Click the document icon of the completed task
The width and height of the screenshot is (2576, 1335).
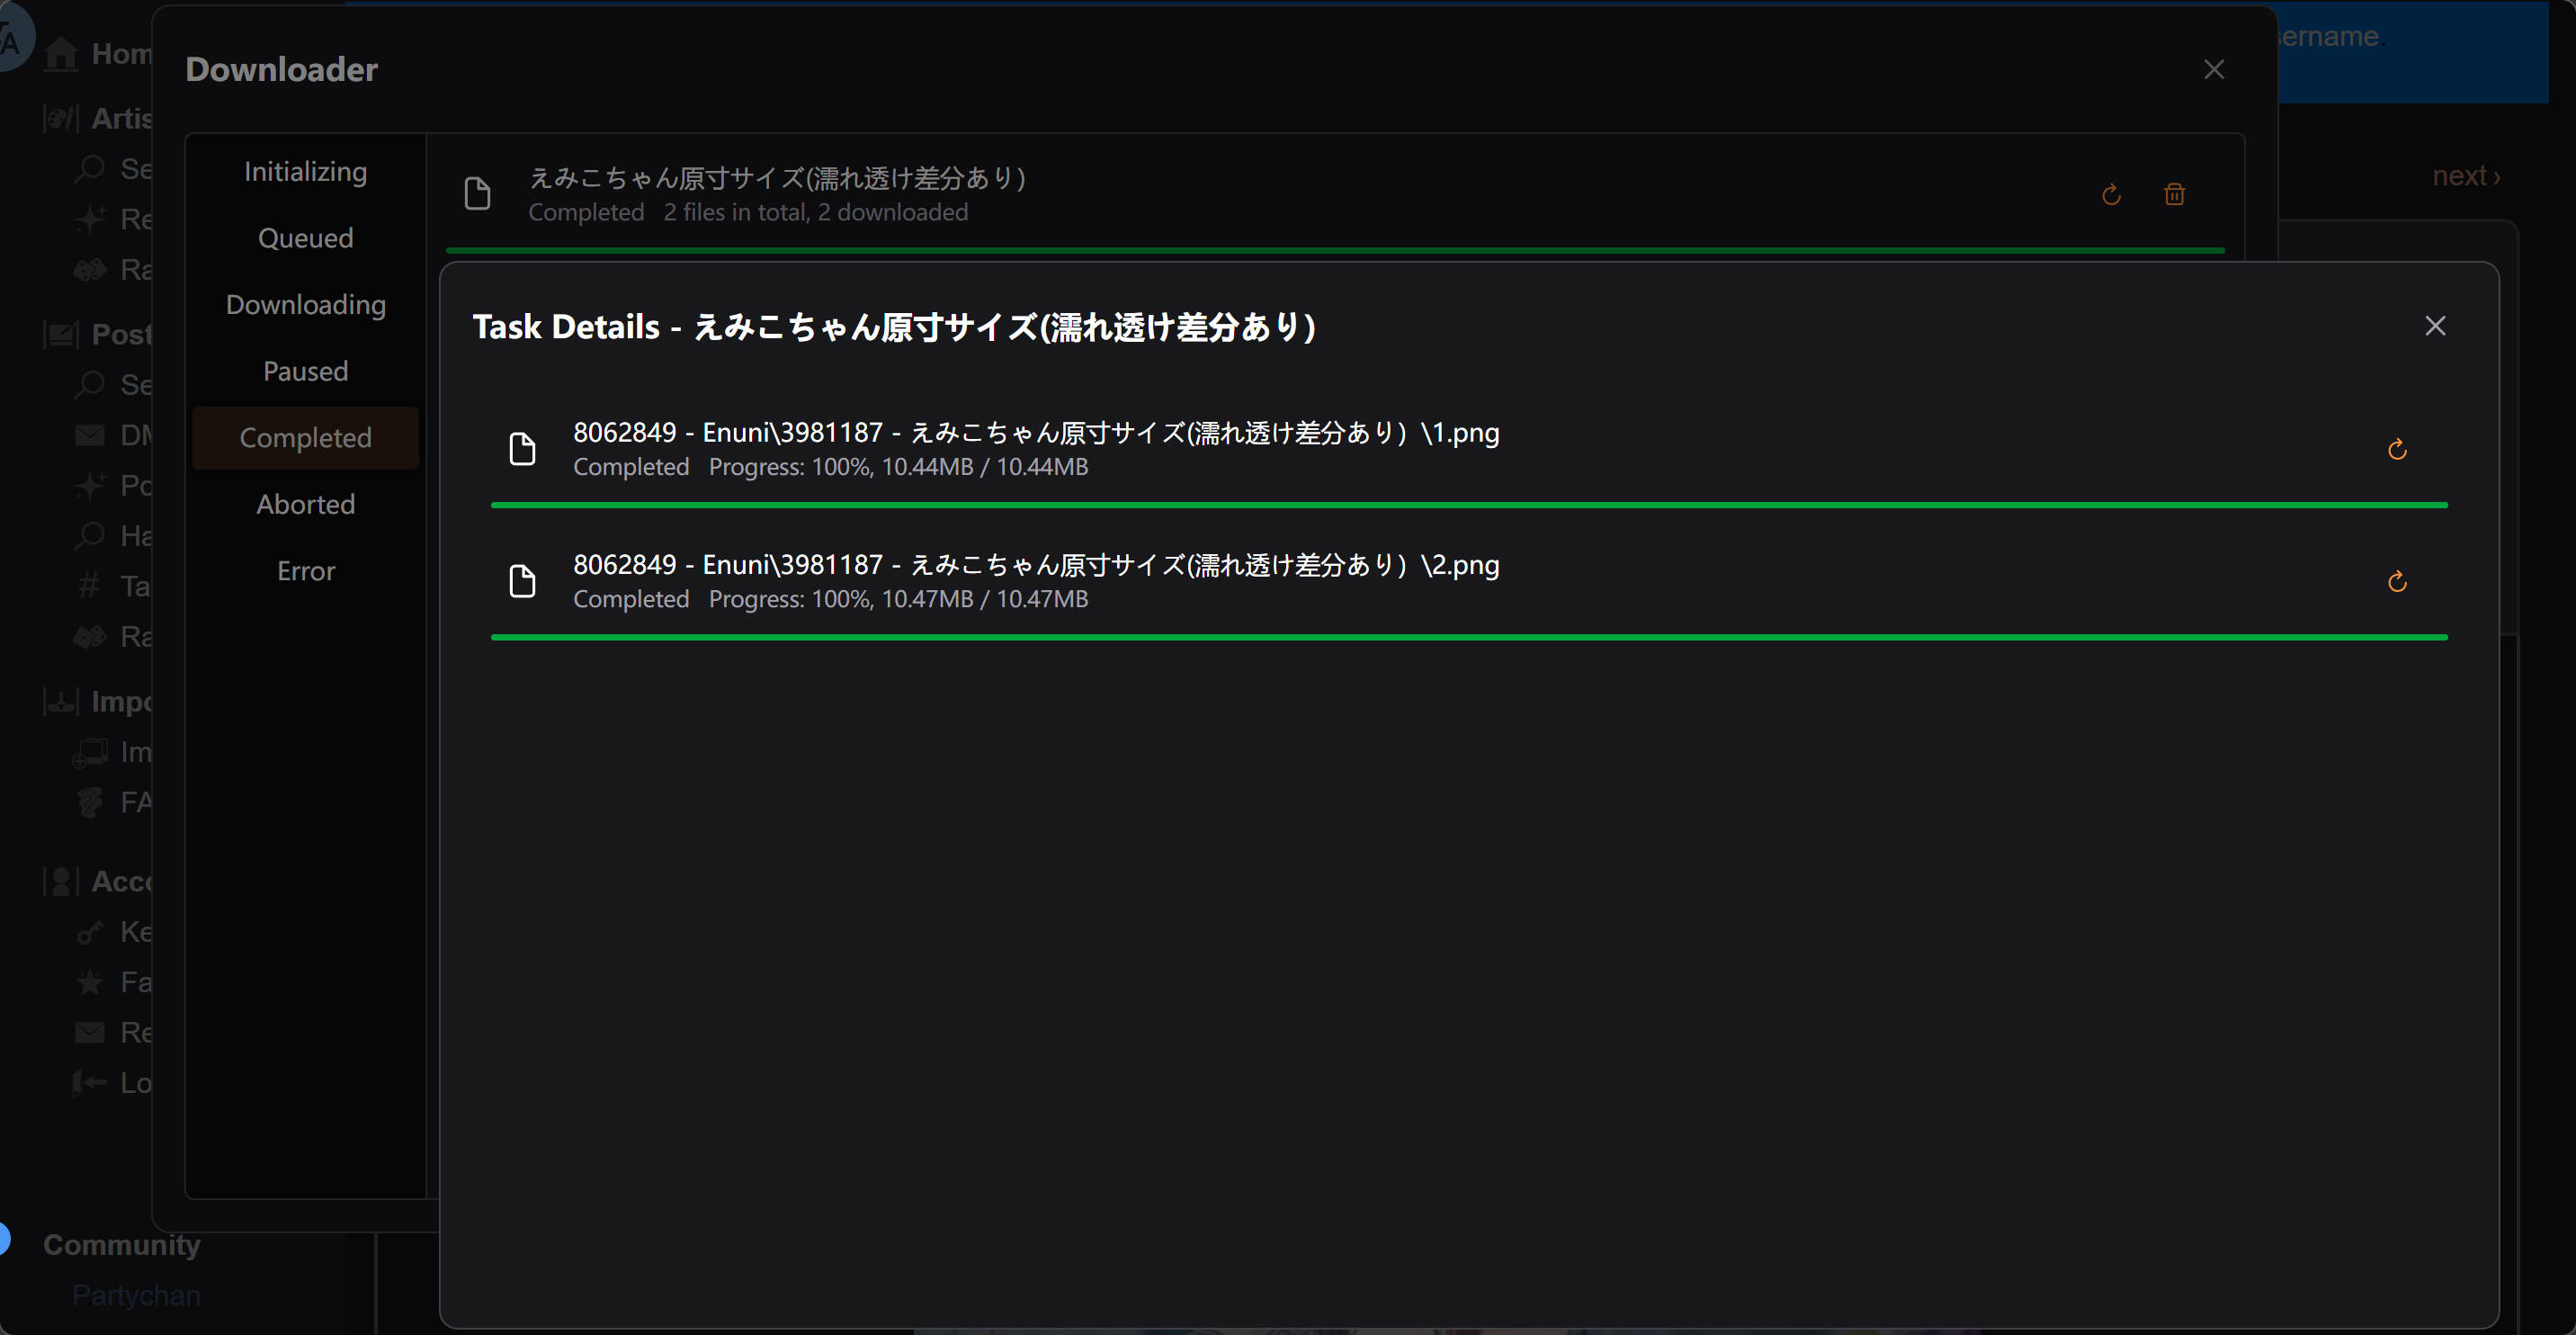click(478, 194)
